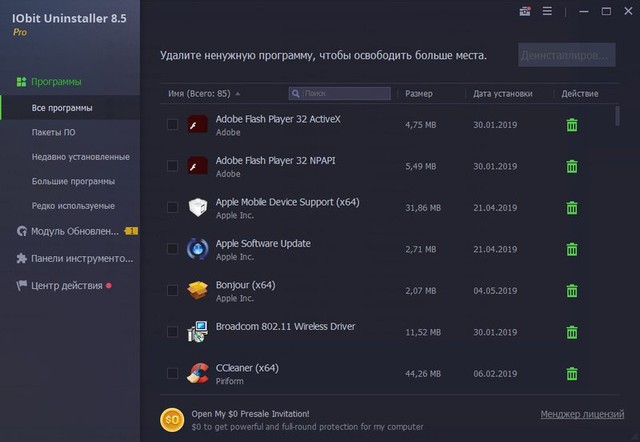Sort list by the Имя column arrow
The image size is (640, 442).
[238, 94]
